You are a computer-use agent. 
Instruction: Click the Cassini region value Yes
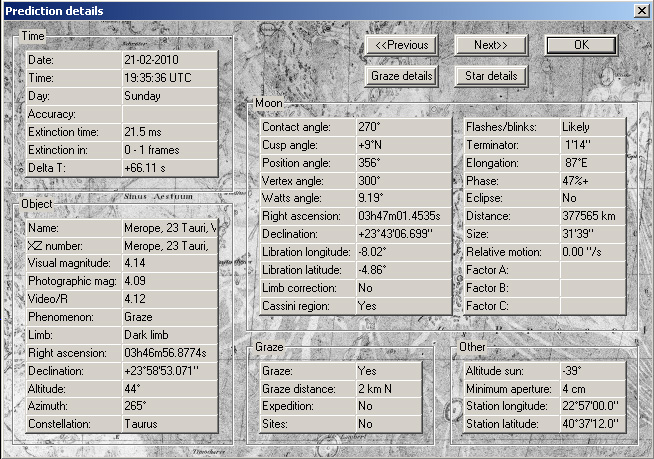[404, 305]
